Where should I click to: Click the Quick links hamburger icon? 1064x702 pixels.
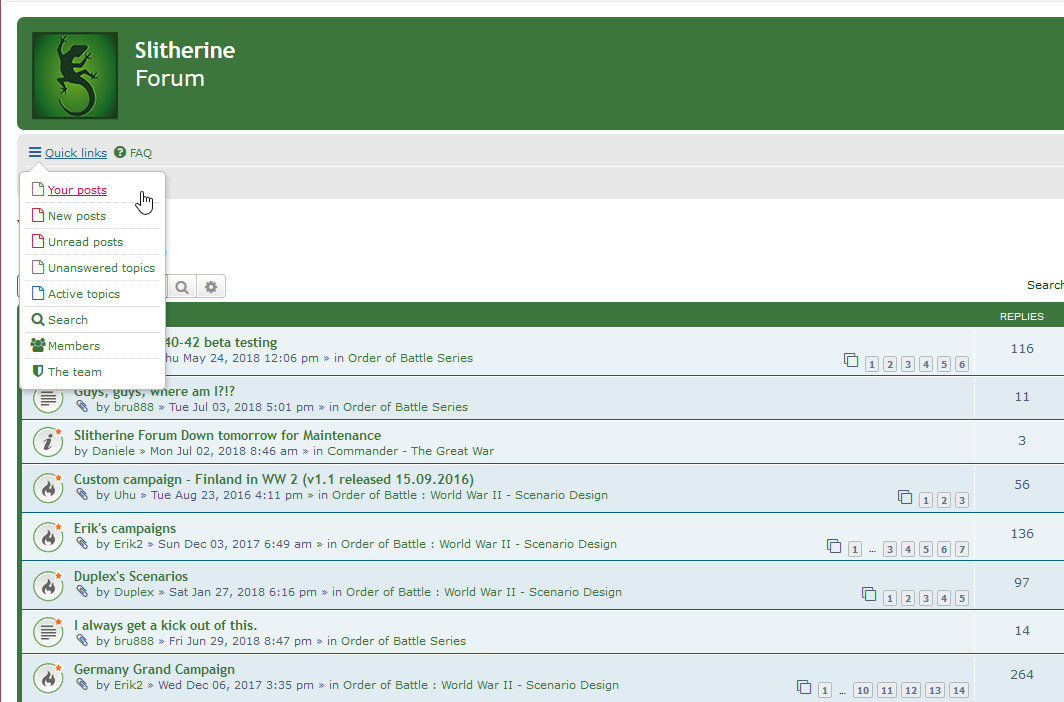click(x=35, y=153)
